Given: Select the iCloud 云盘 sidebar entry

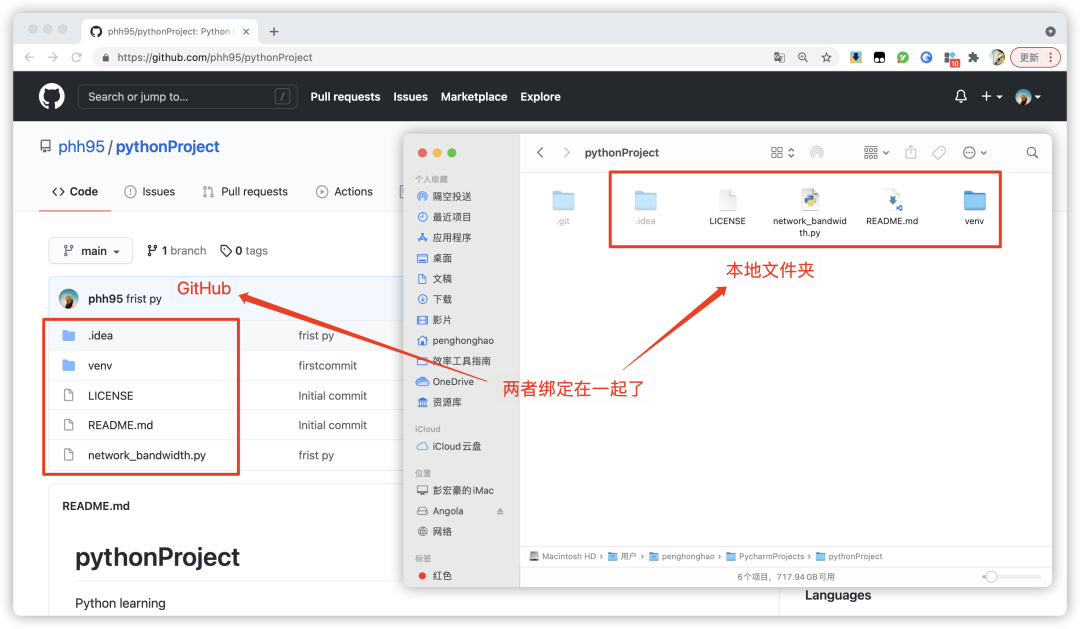Looking at the screenshot, I should pyautogui.click(x=458, y=446).
